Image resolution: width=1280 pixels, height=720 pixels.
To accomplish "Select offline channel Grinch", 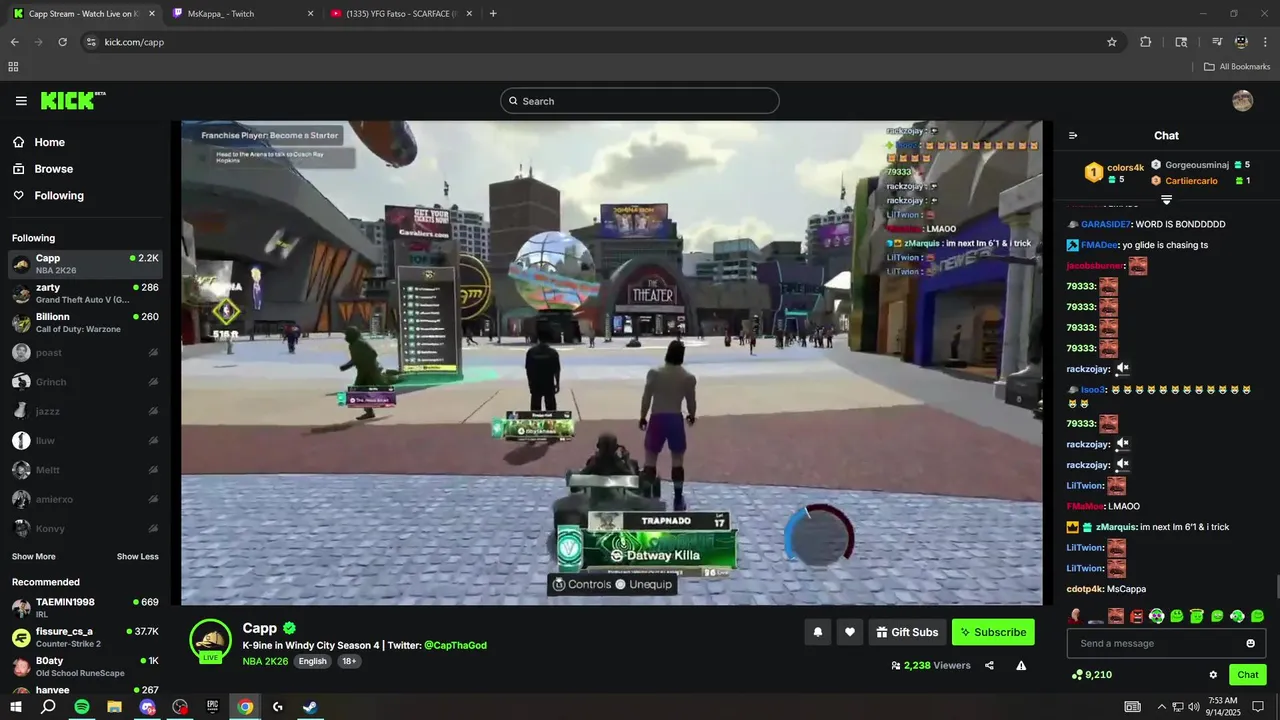I will (x=85, y=381).
